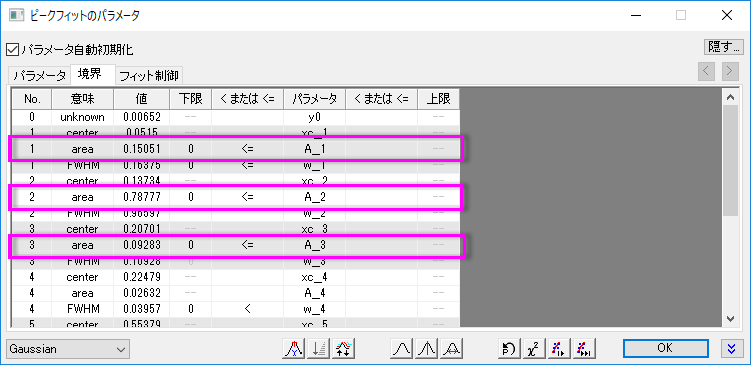The image size is (751, 365).
Task: Click the < operator in w_4 row
Action: 248,309
